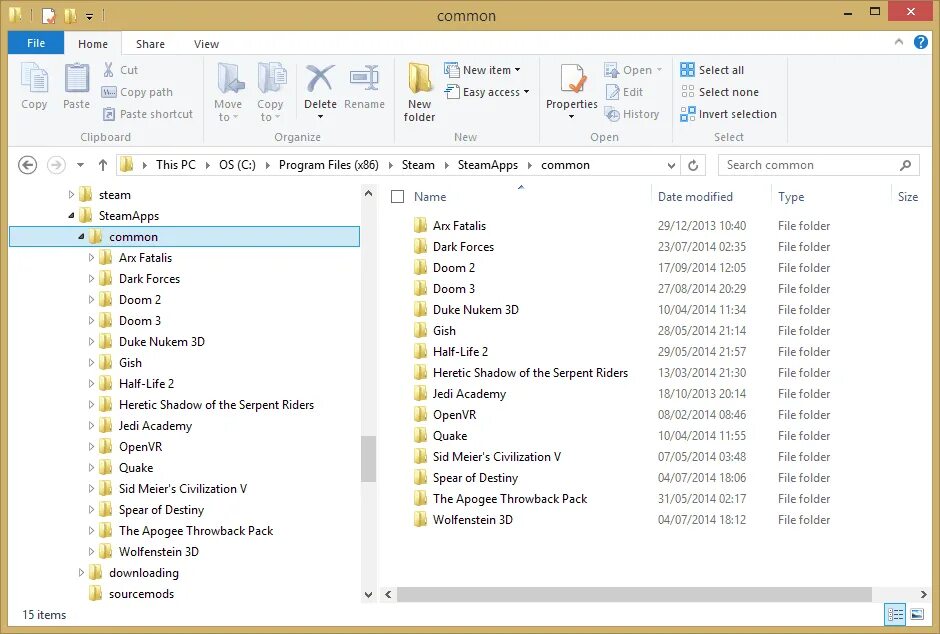This screenshot has height=634, width=940.
Task: Select OpenVR folder in file list
Action: 454,415
